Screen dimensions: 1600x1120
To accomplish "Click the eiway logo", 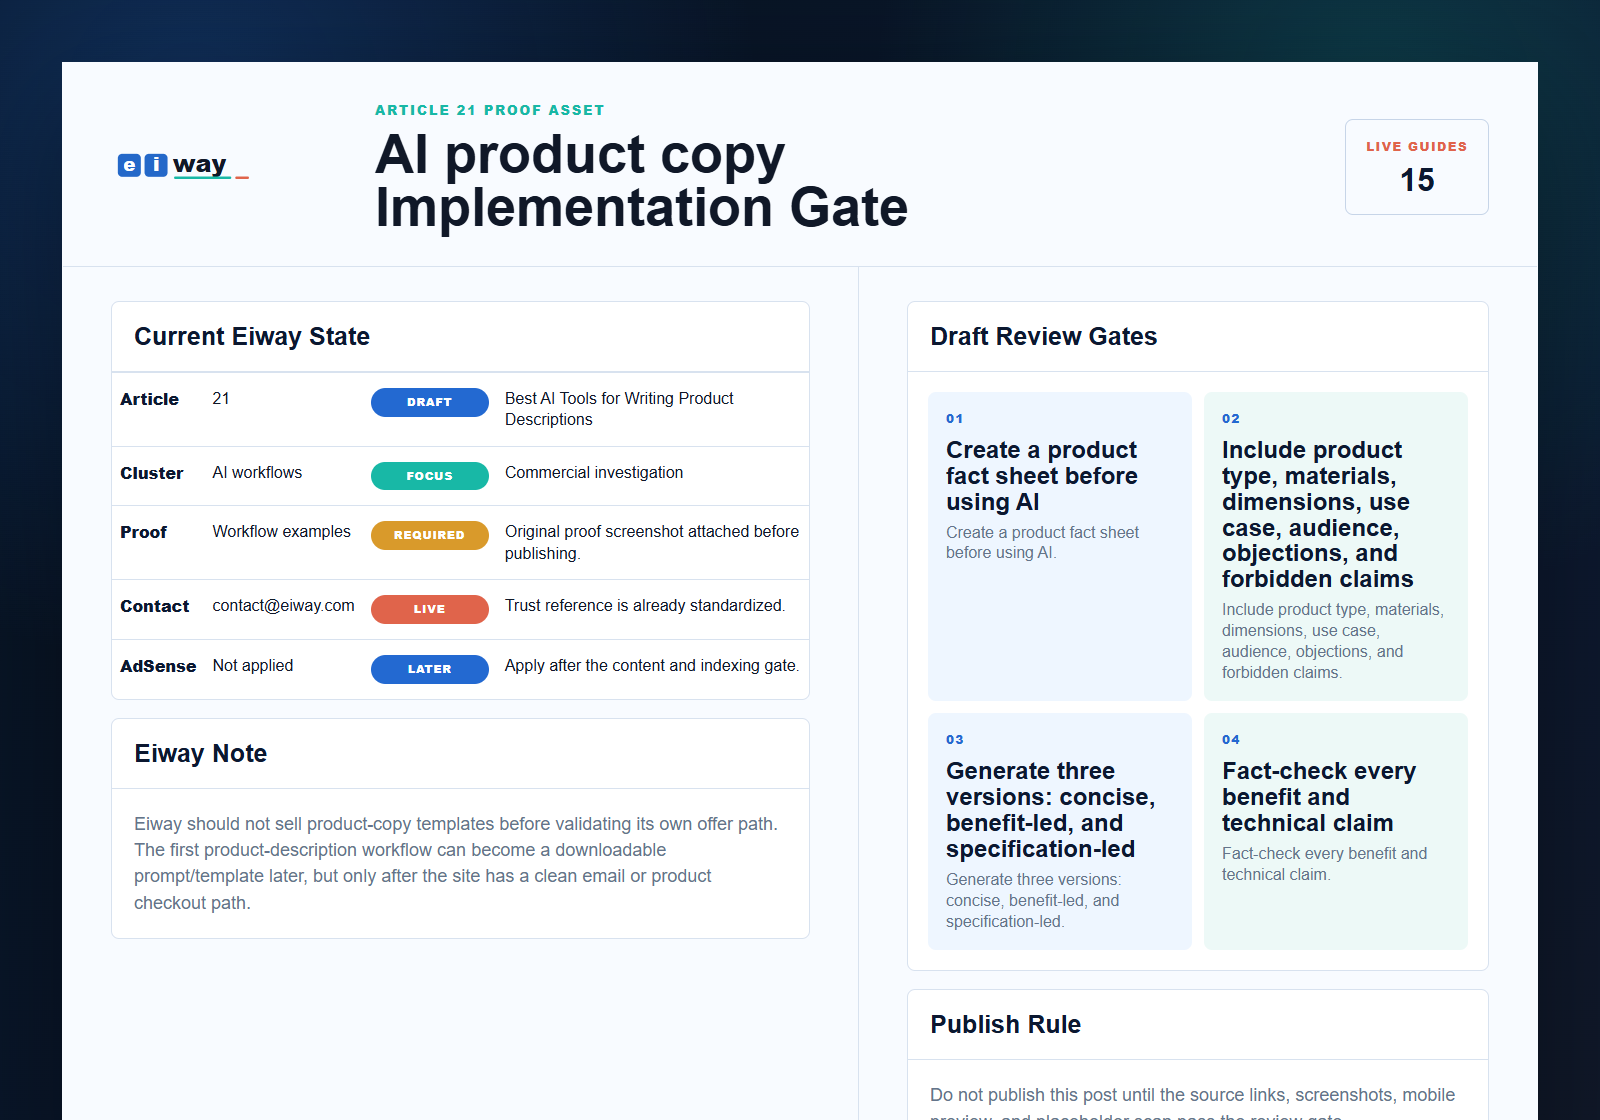I will (183, 165).
